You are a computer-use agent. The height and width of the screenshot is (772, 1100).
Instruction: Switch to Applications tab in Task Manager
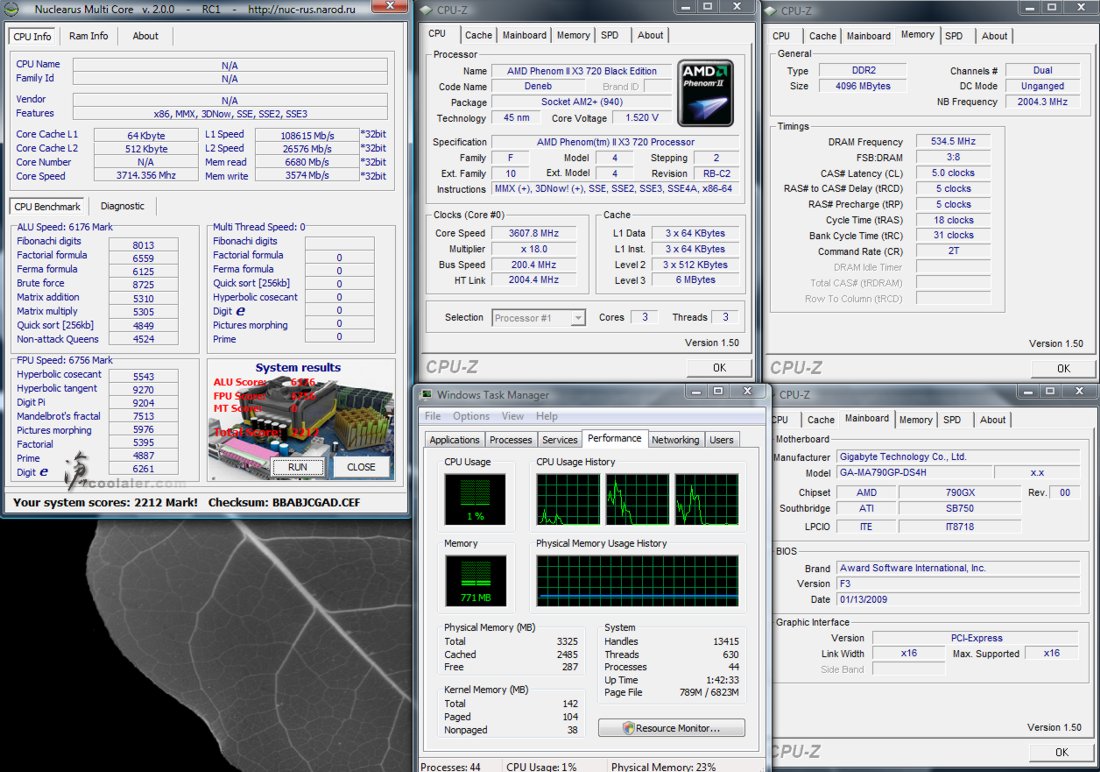pos(455,440)
